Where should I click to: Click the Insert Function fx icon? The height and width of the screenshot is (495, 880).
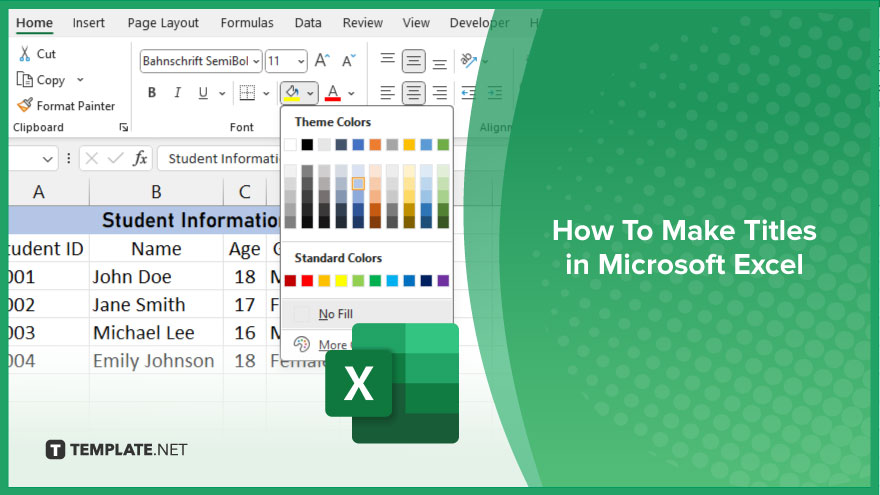(140, 159)
